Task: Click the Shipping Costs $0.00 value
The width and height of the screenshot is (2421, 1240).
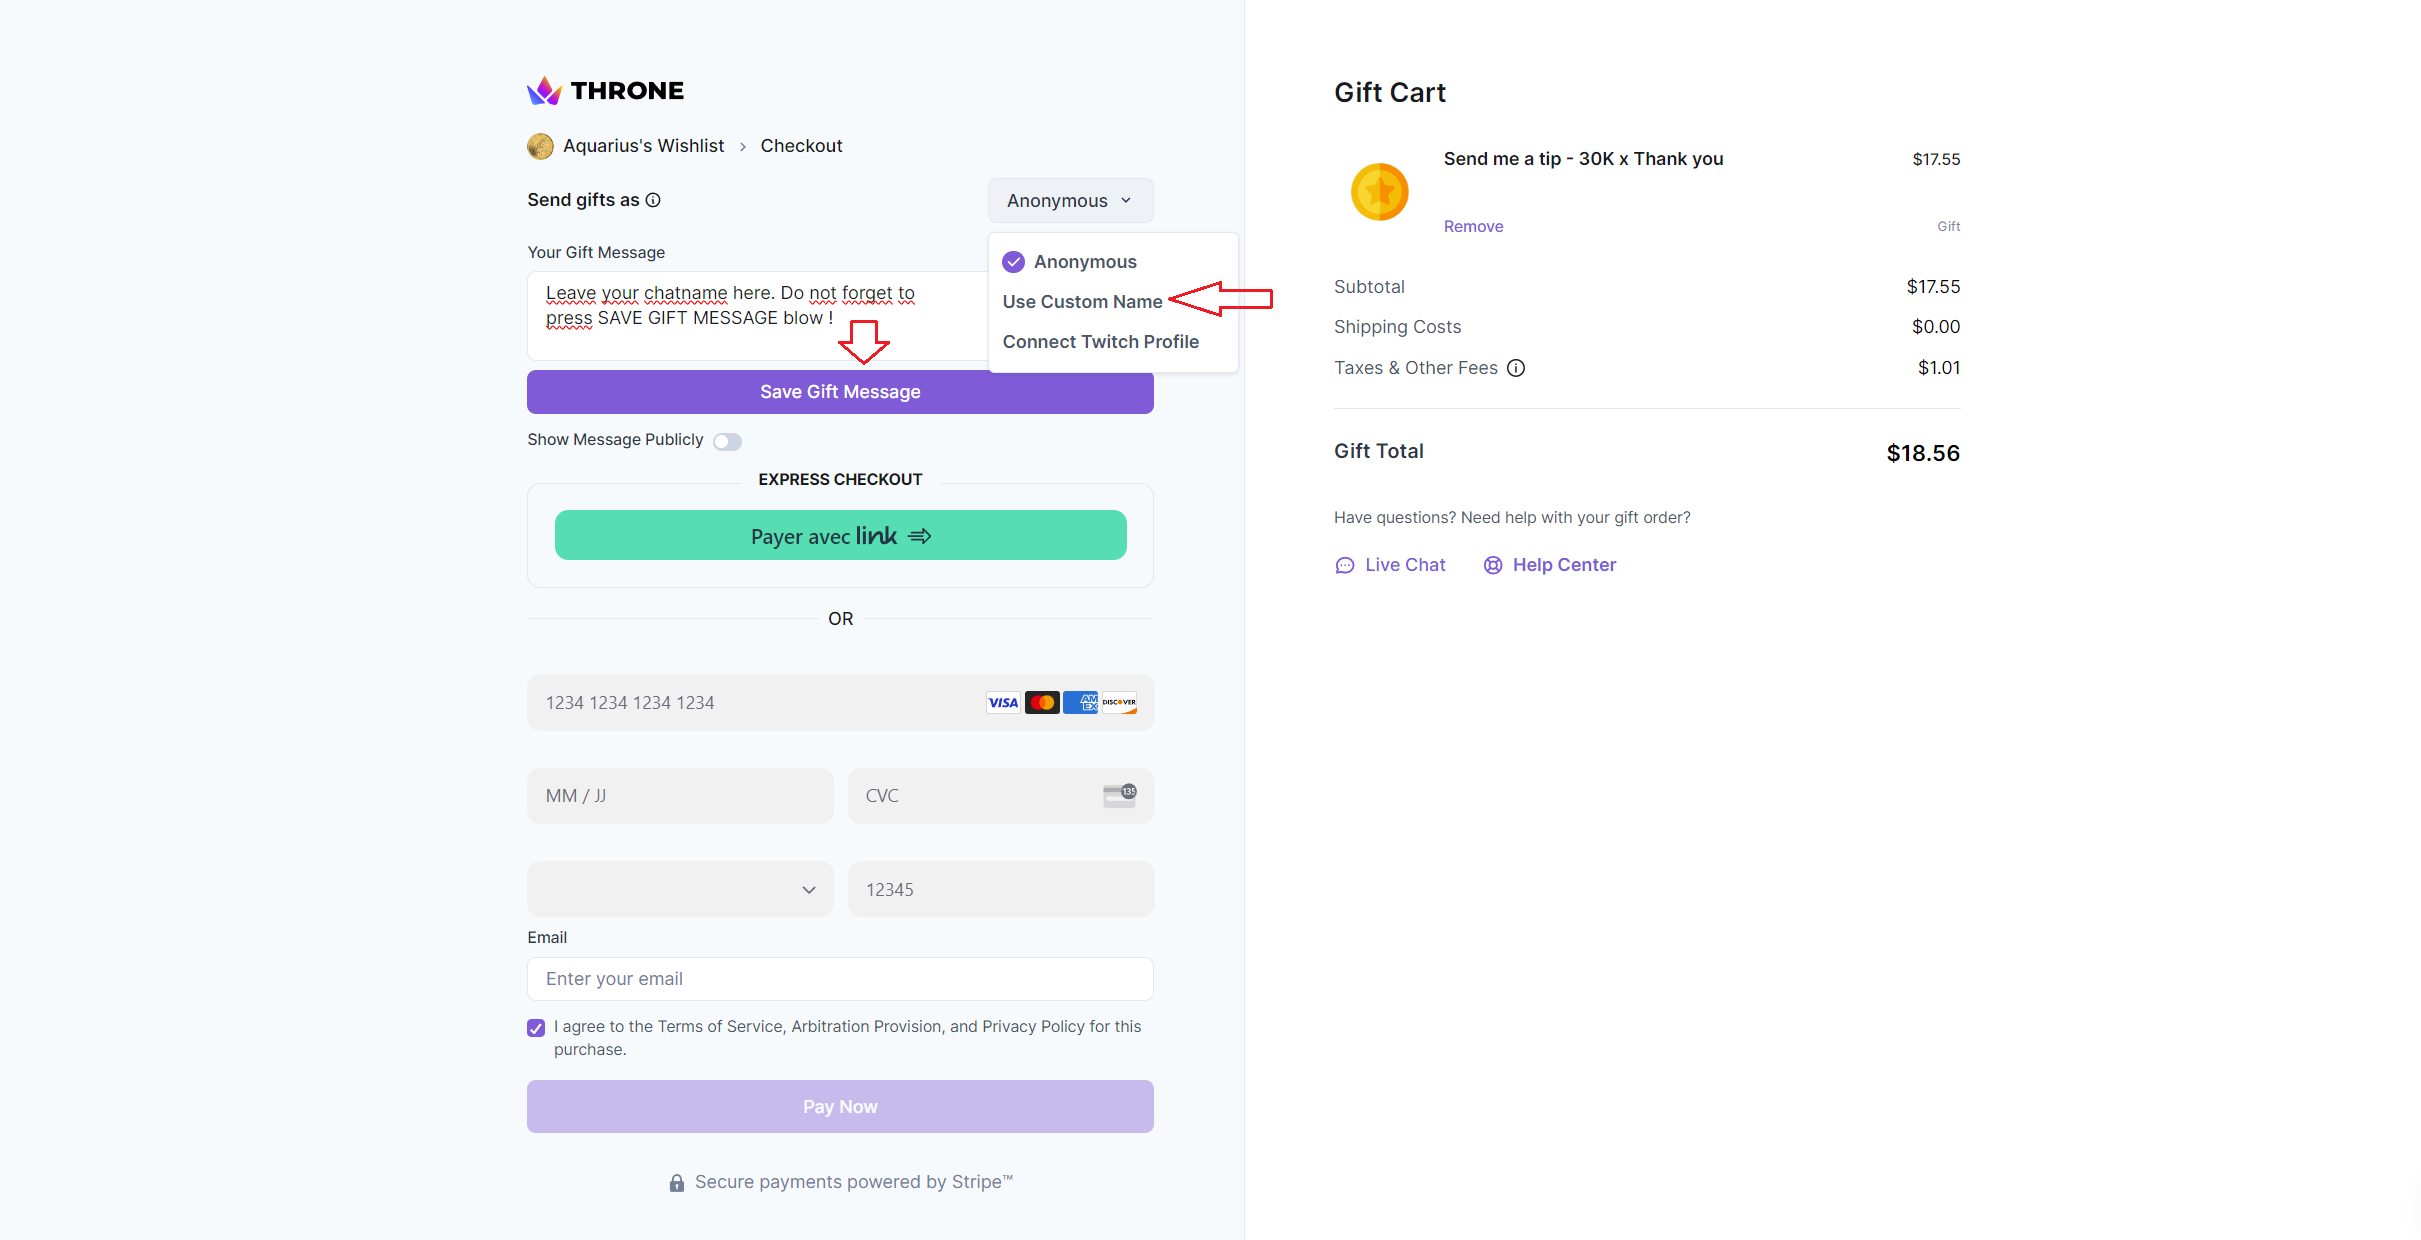Action: [1935, 327]
